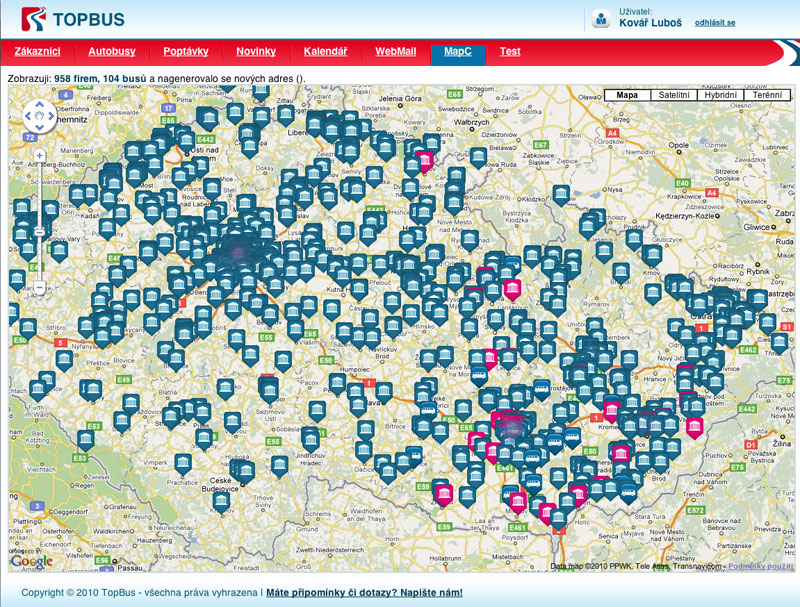Switch map view to Hybridní

[x=721, y=95]
